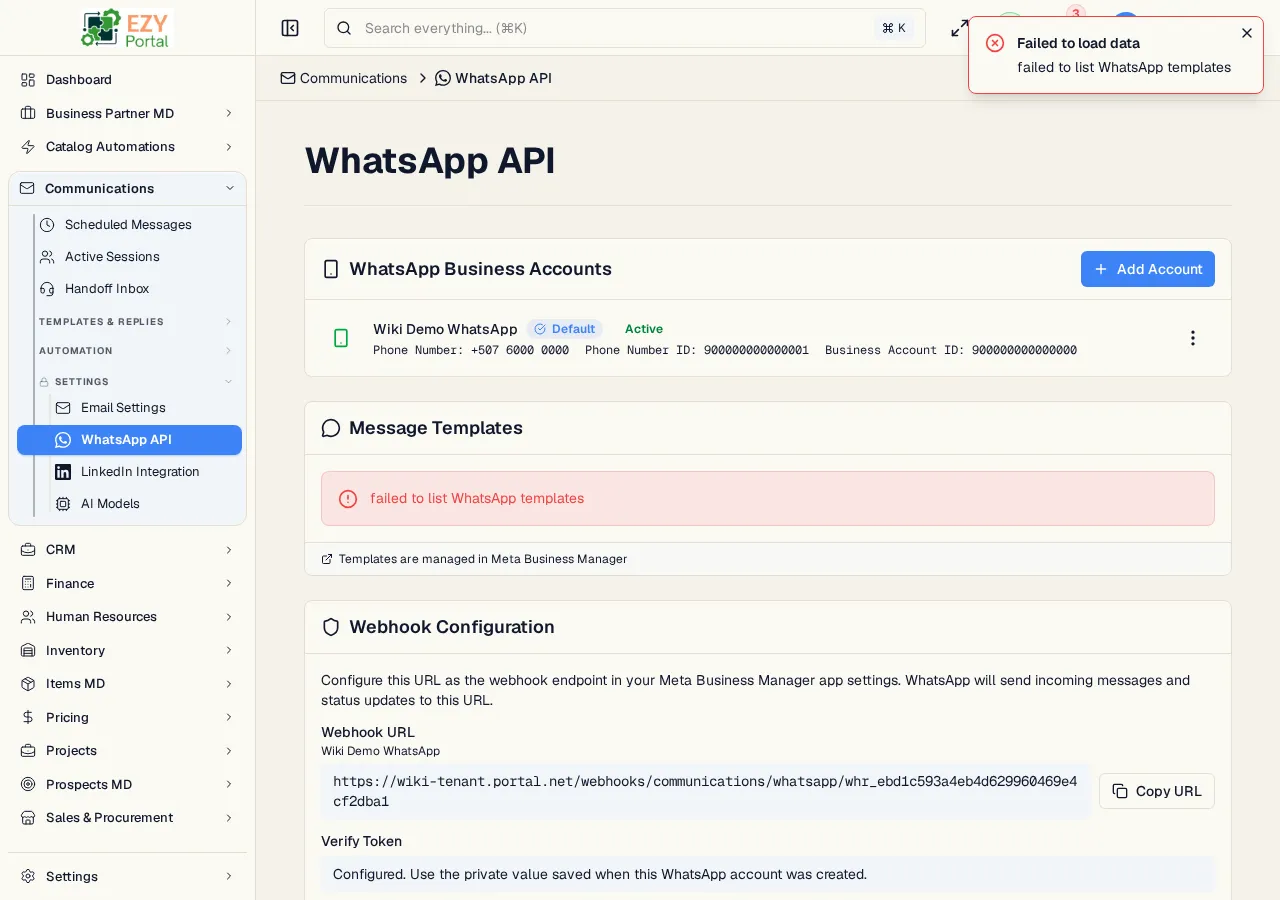Click the Default badge on Wiki Demo WhatsApp
This screenshot has height=900, width=1280.
(565, 329)
